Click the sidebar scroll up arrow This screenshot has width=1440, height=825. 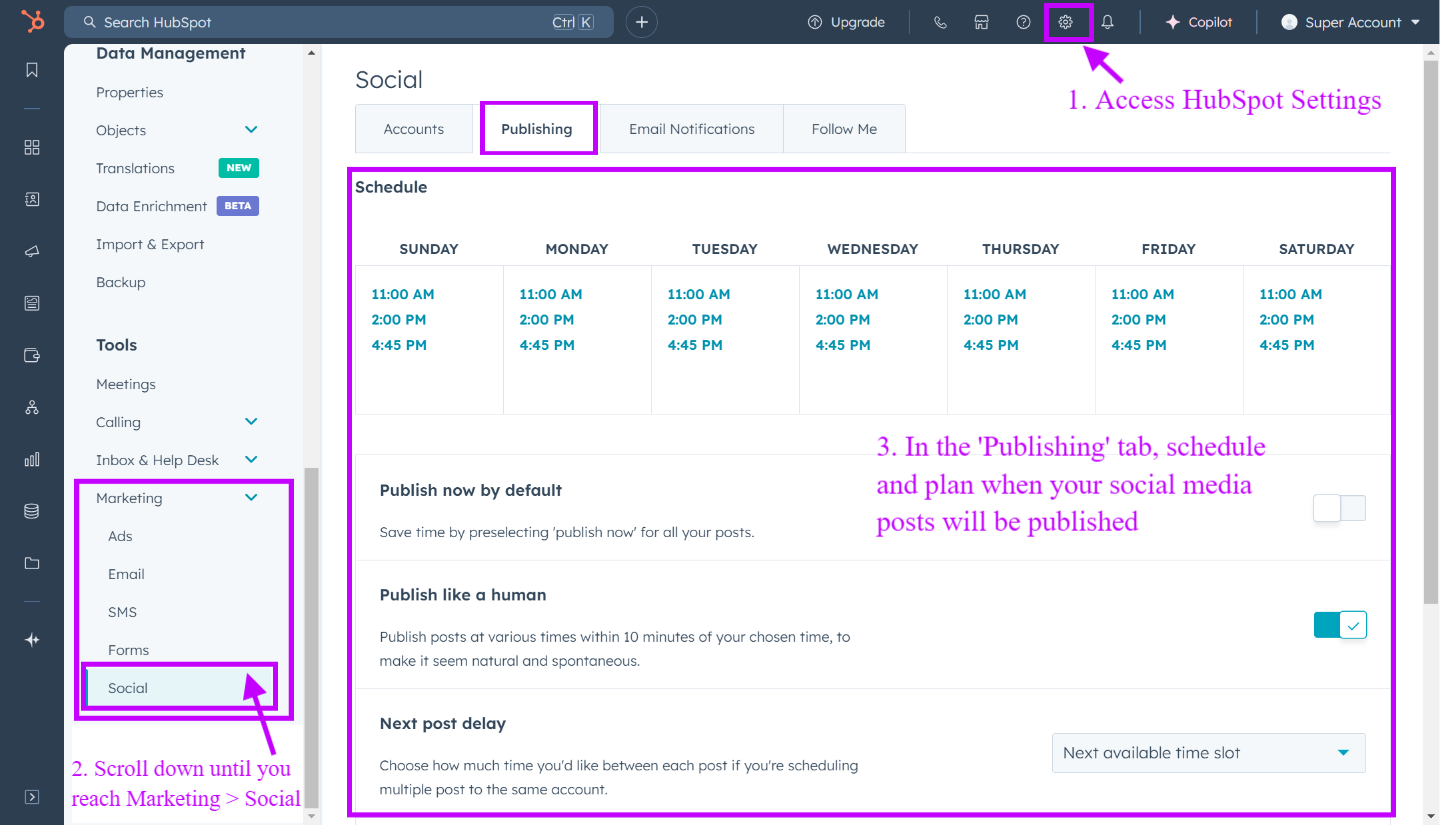coord(311,52)
